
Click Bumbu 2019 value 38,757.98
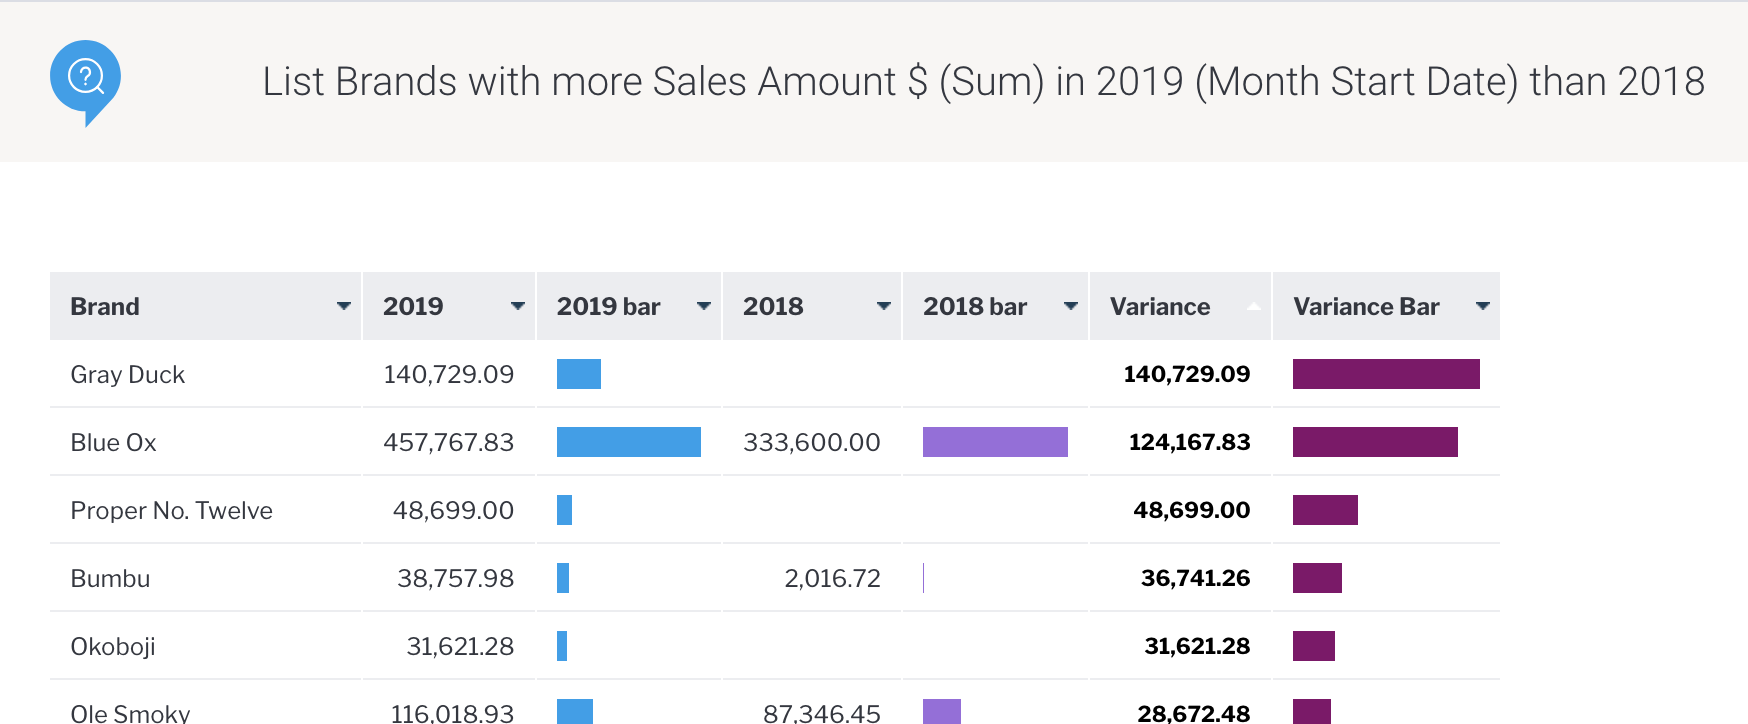pyautogui.click(x=456, y=579)
